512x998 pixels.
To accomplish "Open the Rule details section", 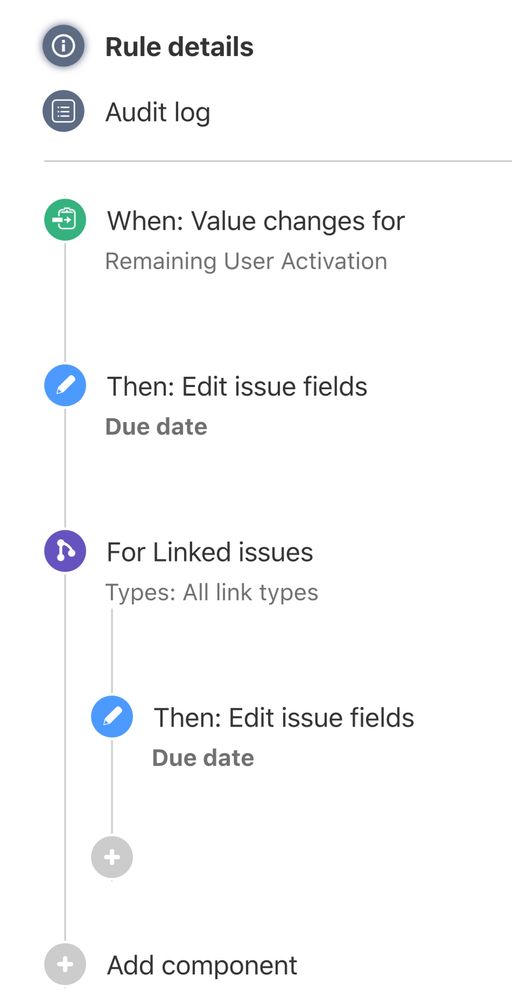I will point(180,47).
